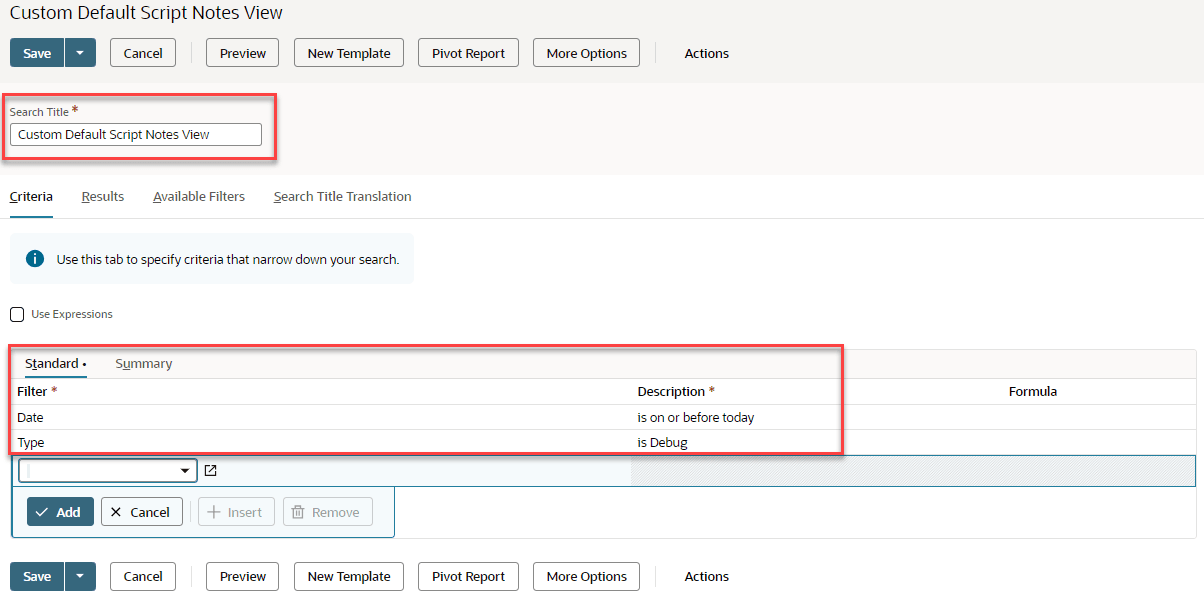This screenshot has height=597, width=1204.
Task: Click the 'is Debug' description cell
Action: coord(663,442)
